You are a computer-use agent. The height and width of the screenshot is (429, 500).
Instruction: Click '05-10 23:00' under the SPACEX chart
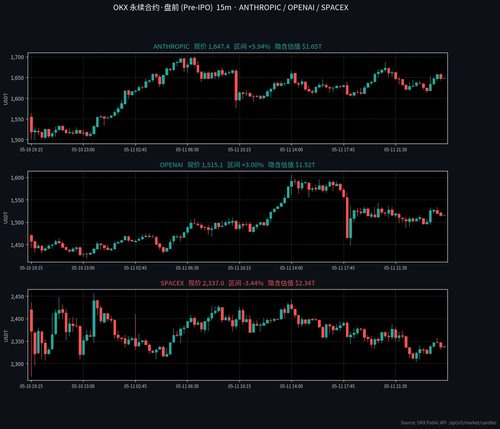click(x=83, y=386)
